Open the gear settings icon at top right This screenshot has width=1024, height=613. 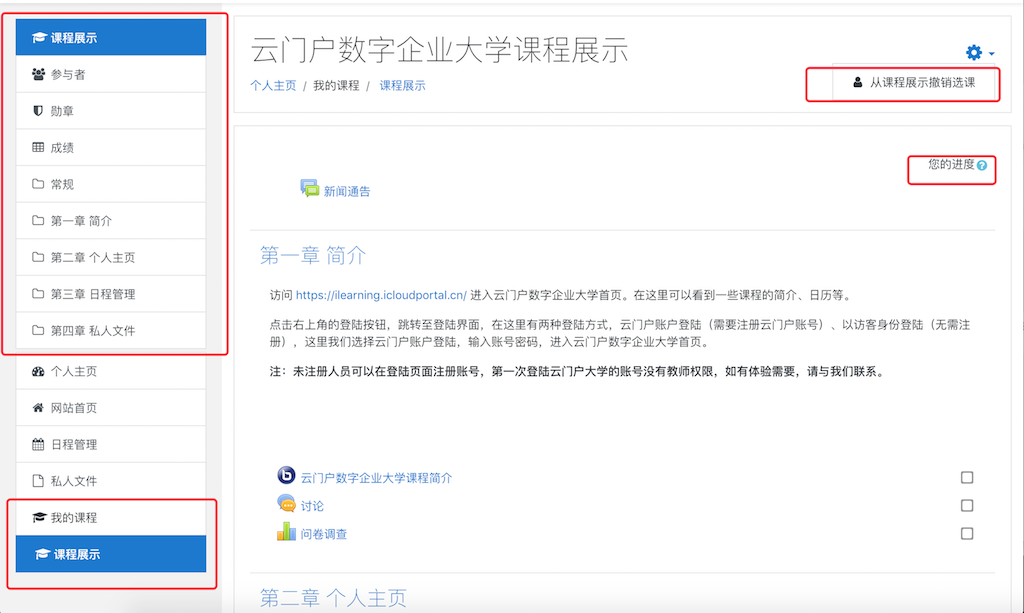(x=974, y=52)
